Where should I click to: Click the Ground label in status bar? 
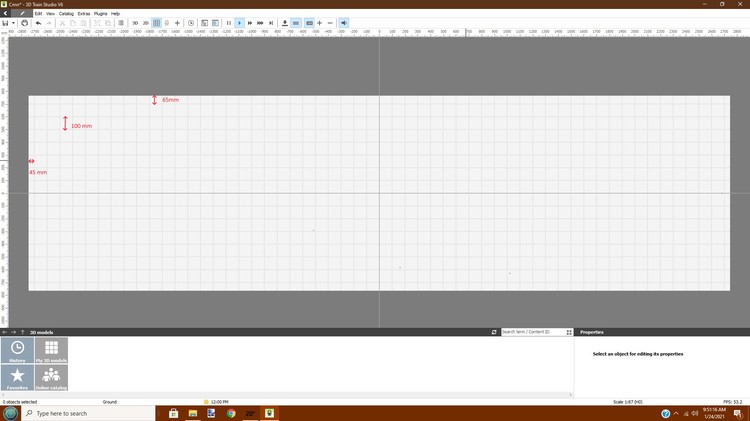coord(110,402)
